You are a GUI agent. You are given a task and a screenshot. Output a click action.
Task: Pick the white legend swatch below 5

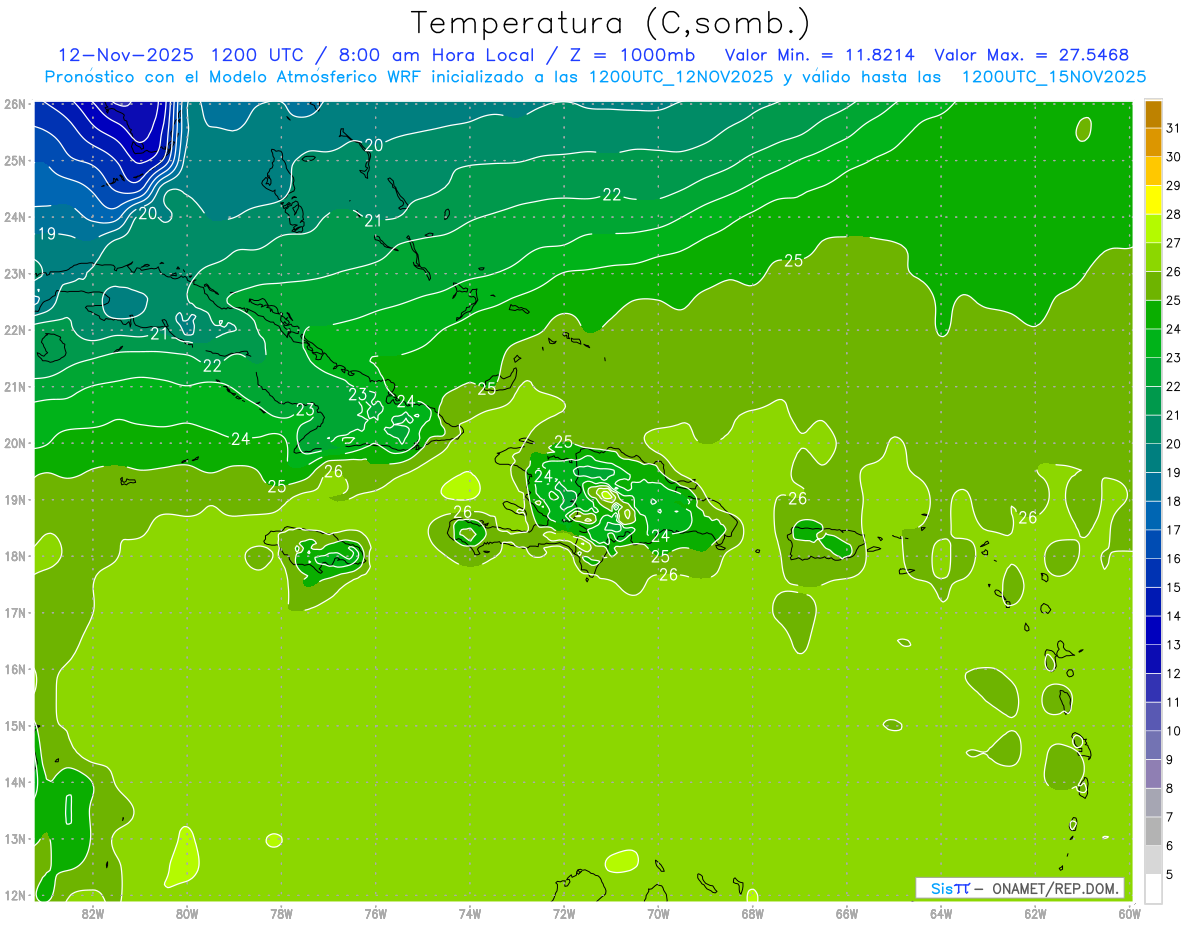click(x=1153, y=887)
